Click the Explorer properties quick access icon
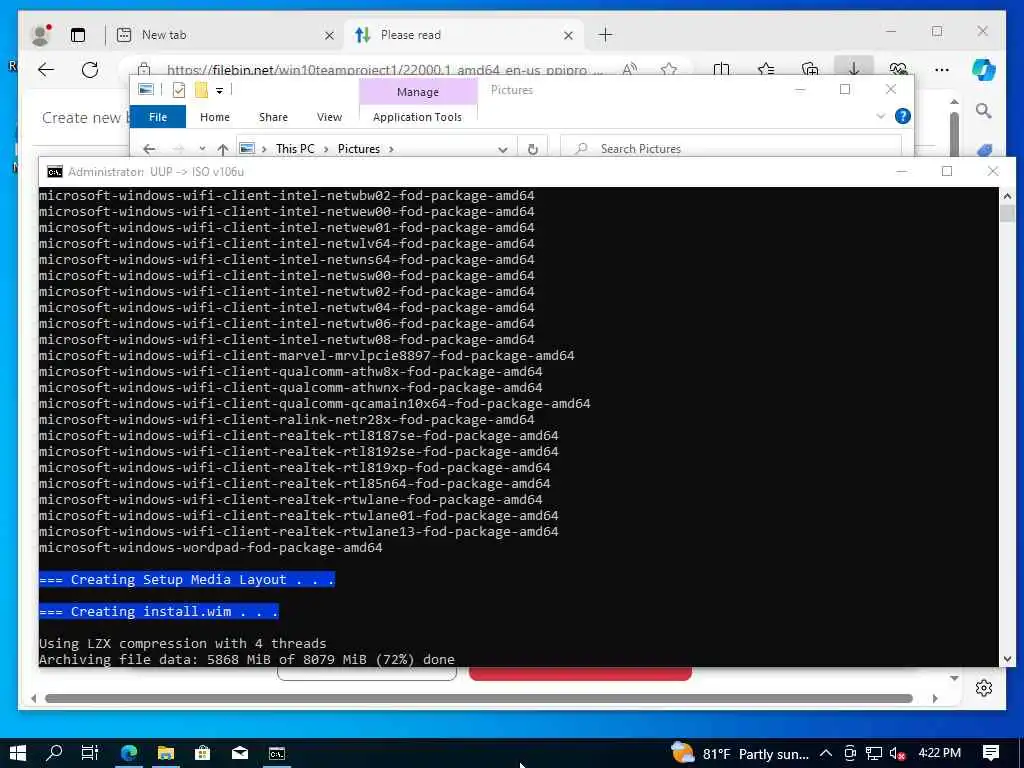 (x=178, y=90)
